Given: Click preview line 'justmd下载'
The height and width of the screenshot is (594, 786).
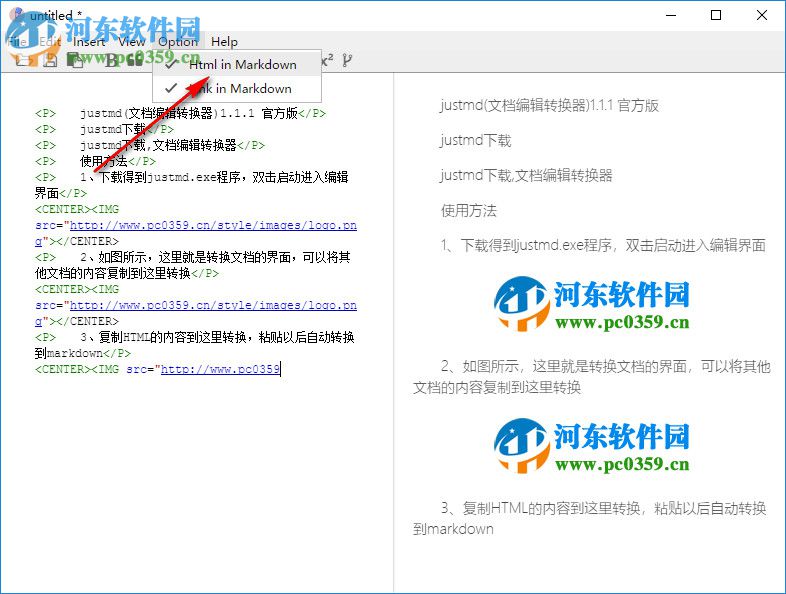Looking at the screenshot, I should pos(476,140).
